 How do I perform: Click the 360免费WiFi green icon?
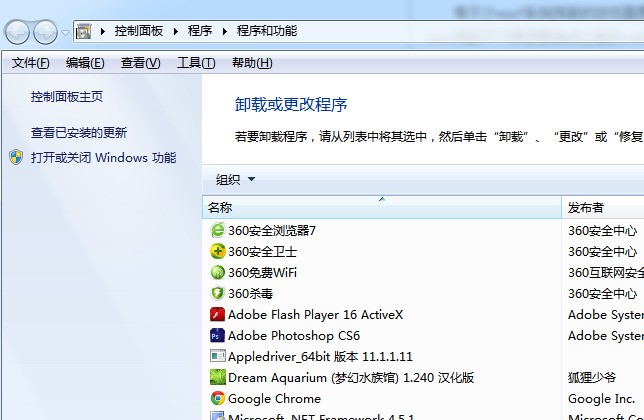coord(217,272)
